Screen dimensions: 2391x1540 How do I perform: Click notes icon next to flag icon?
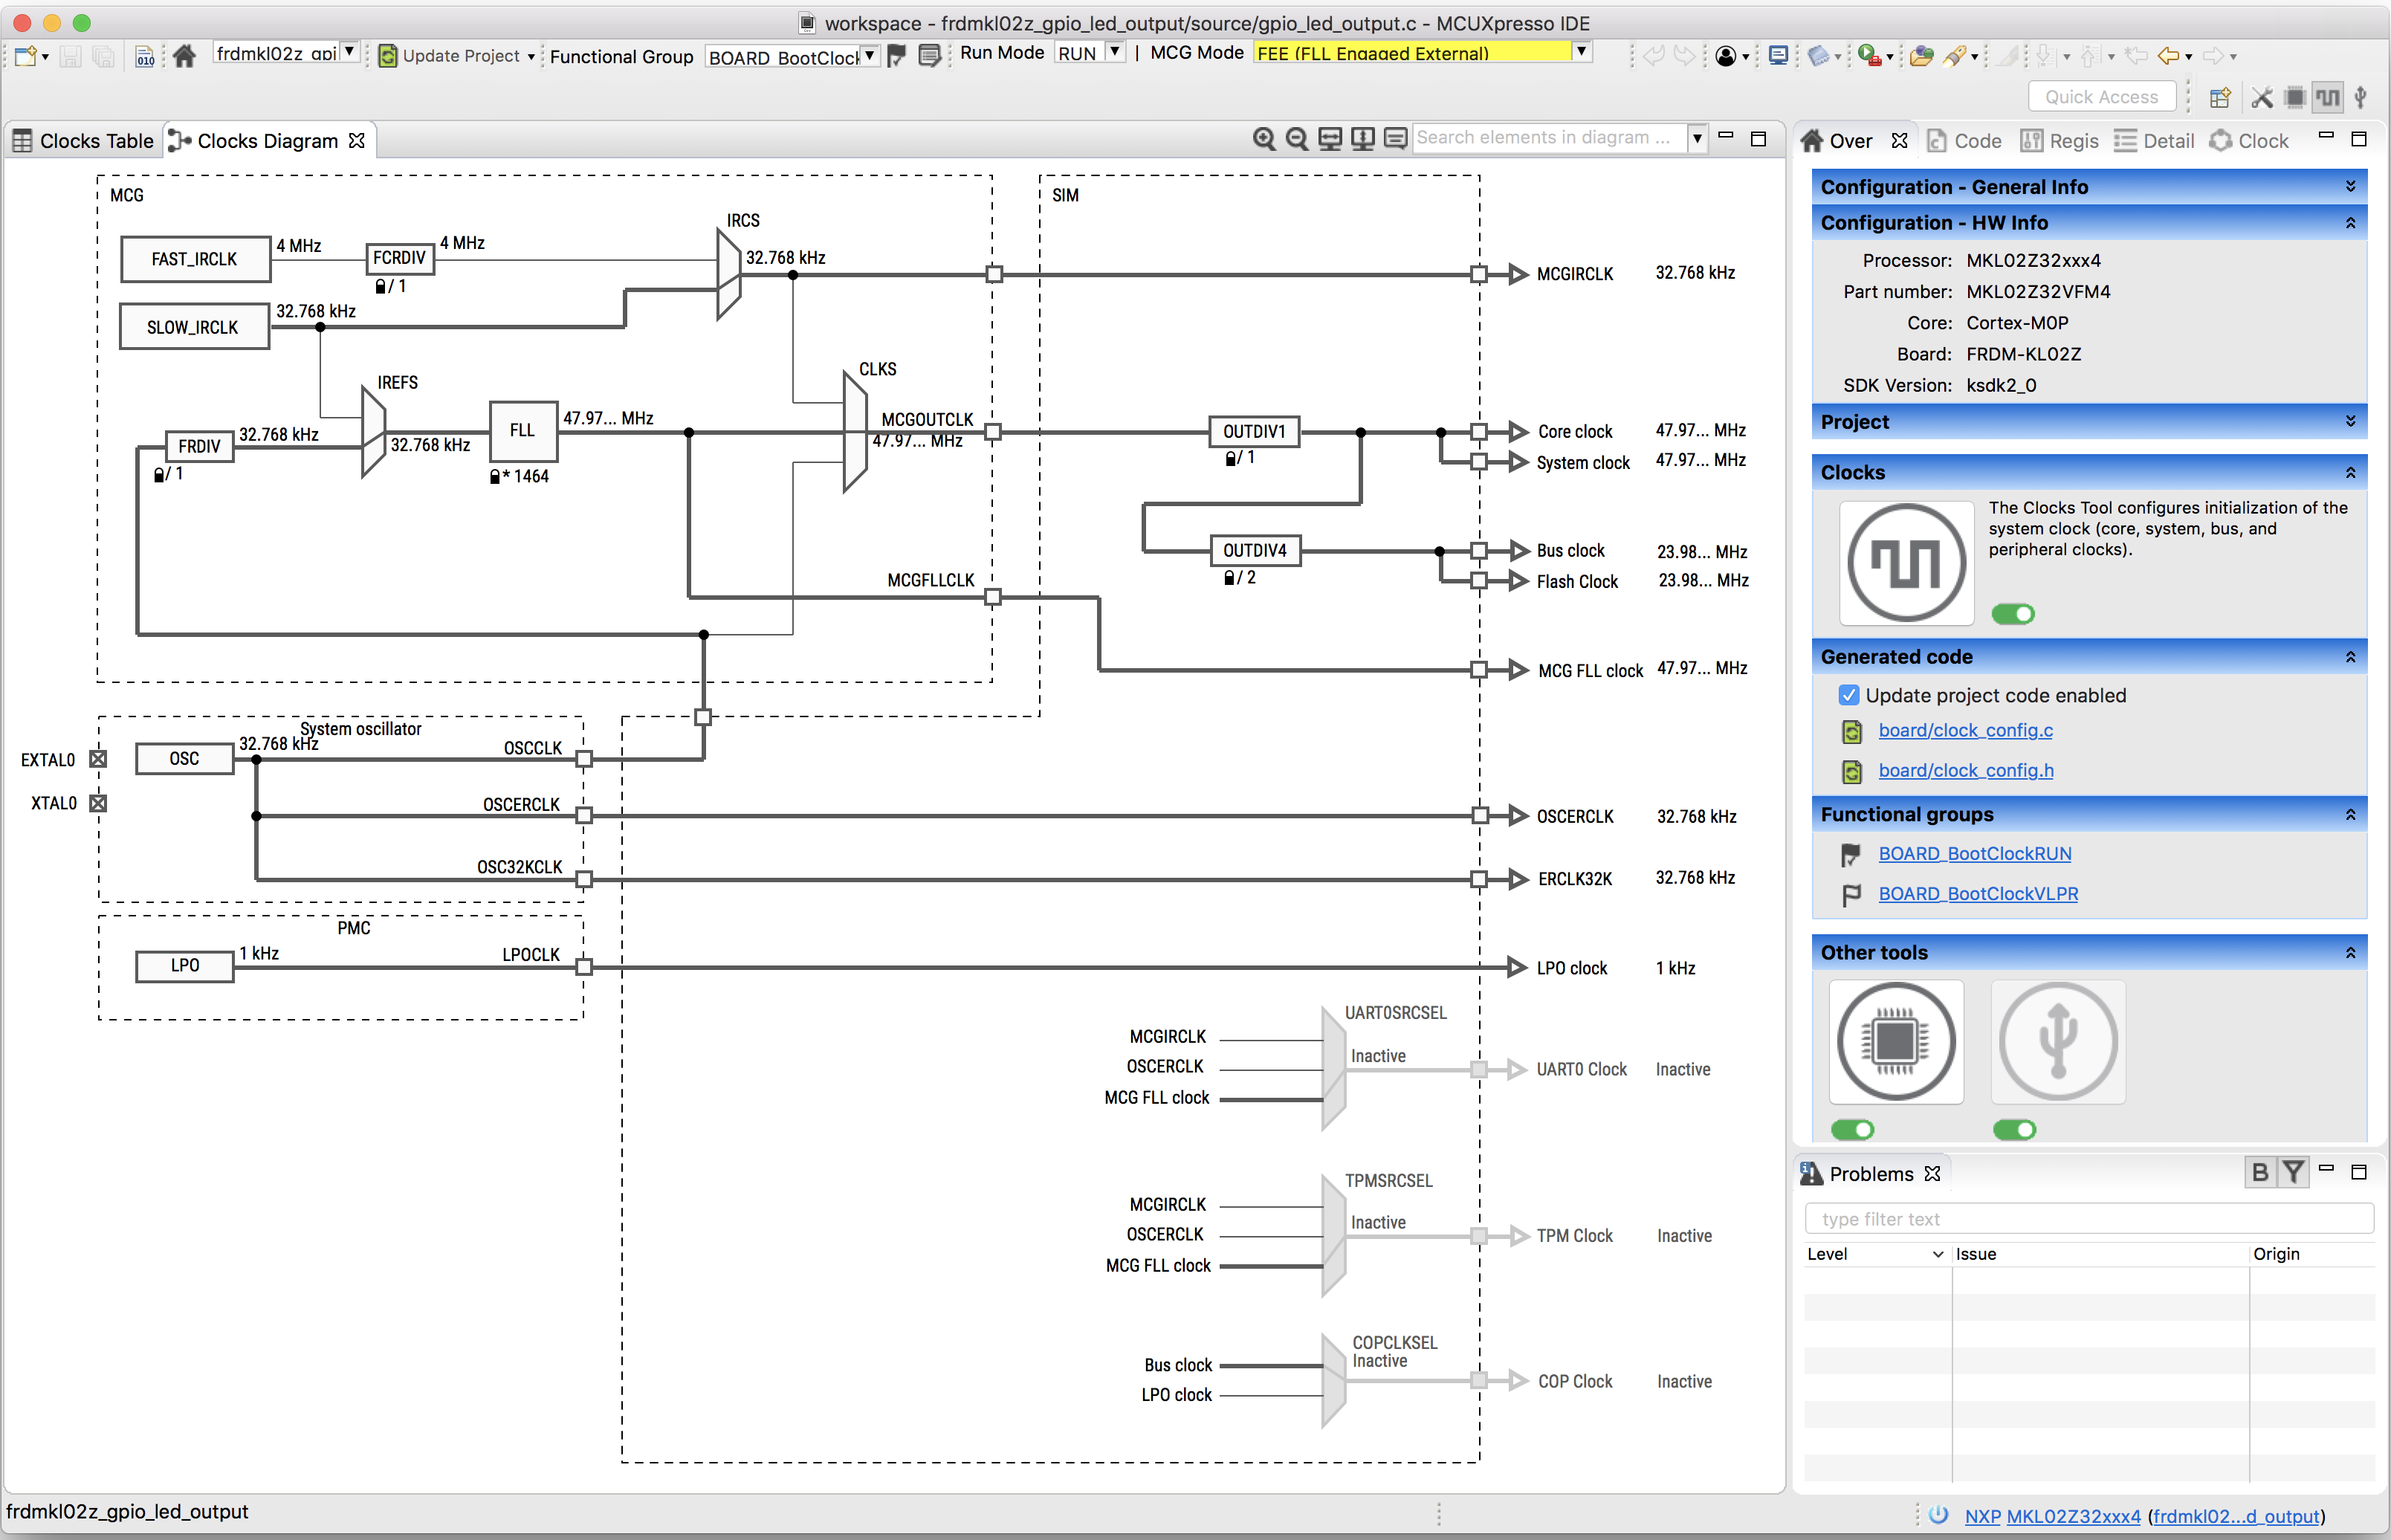point(930,56)
